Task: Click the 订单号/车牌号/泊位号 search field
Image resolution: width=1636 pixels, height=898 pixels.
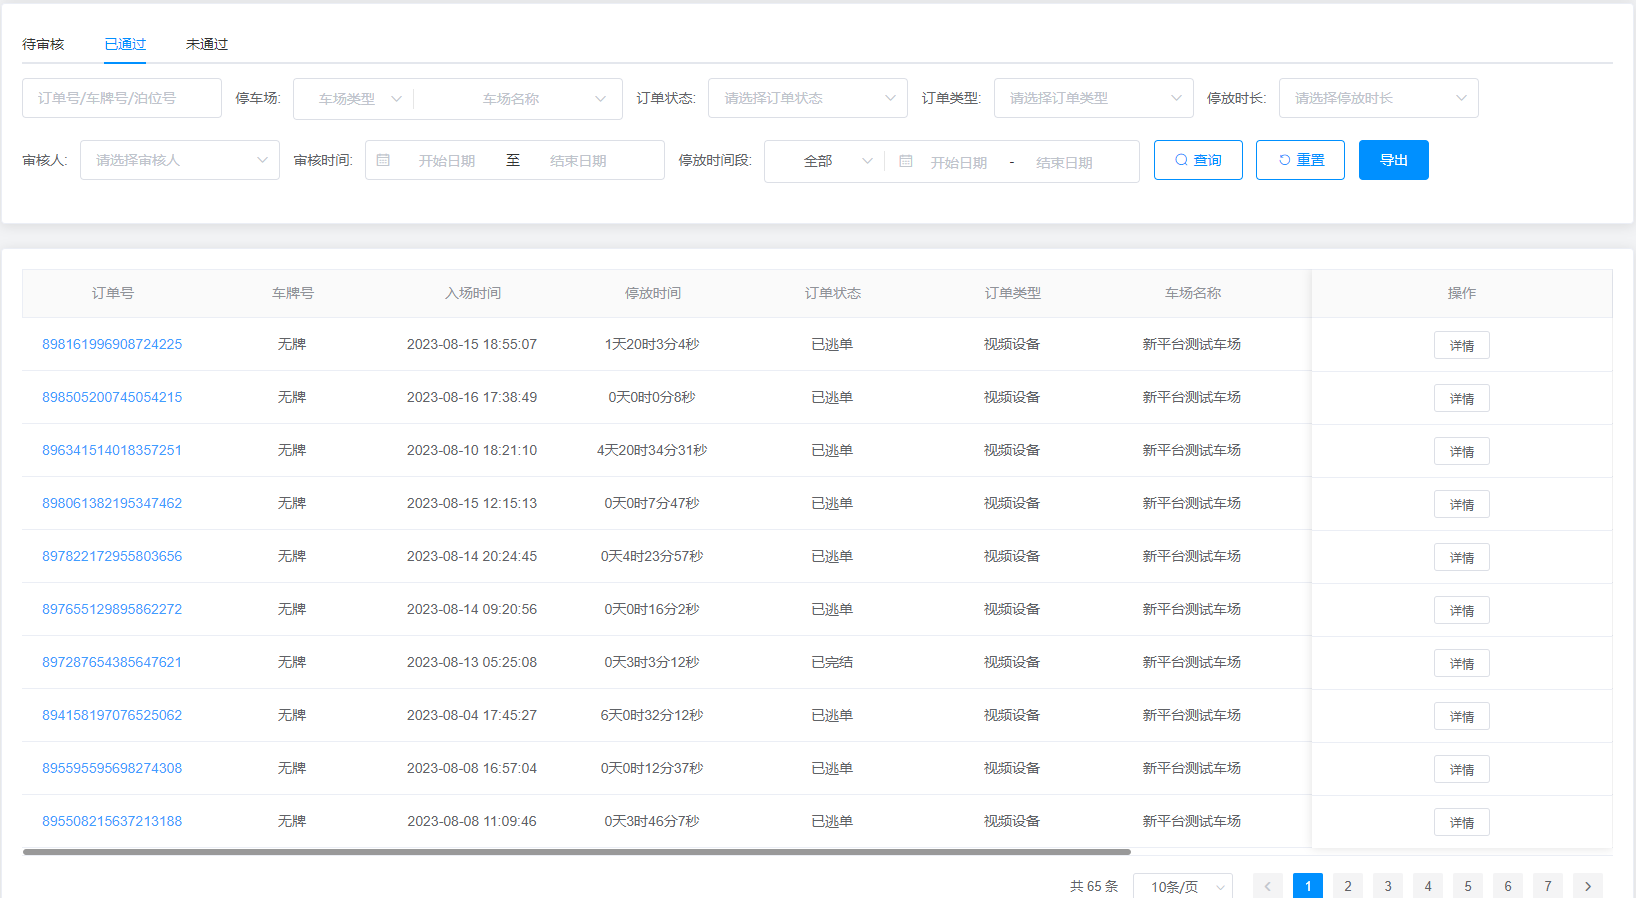Action: 122,98
